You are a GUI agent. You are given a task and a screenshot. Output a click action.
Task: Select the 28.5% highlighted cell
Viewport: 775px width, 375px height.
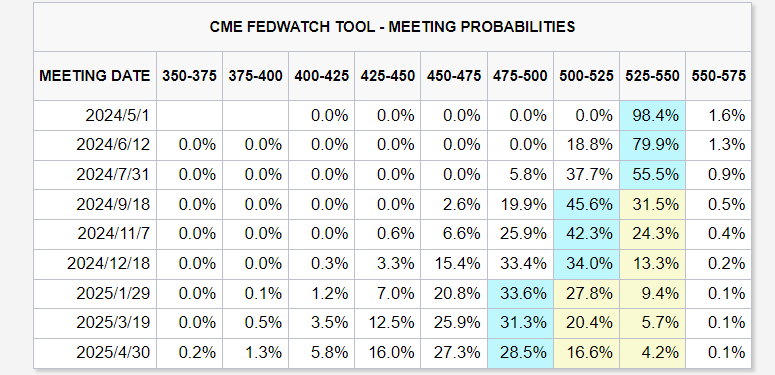coord(520,353)
